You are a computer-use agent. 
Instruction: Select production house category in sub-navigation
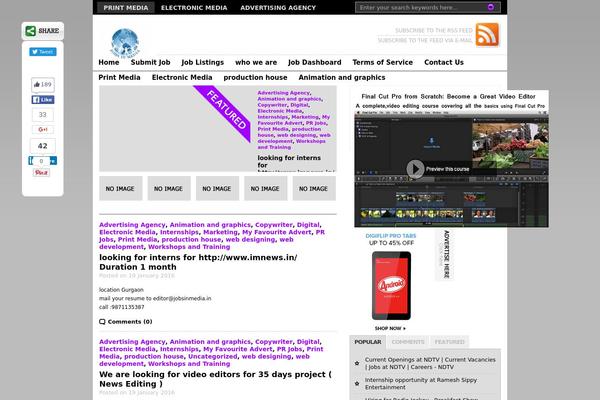(255, 77)
